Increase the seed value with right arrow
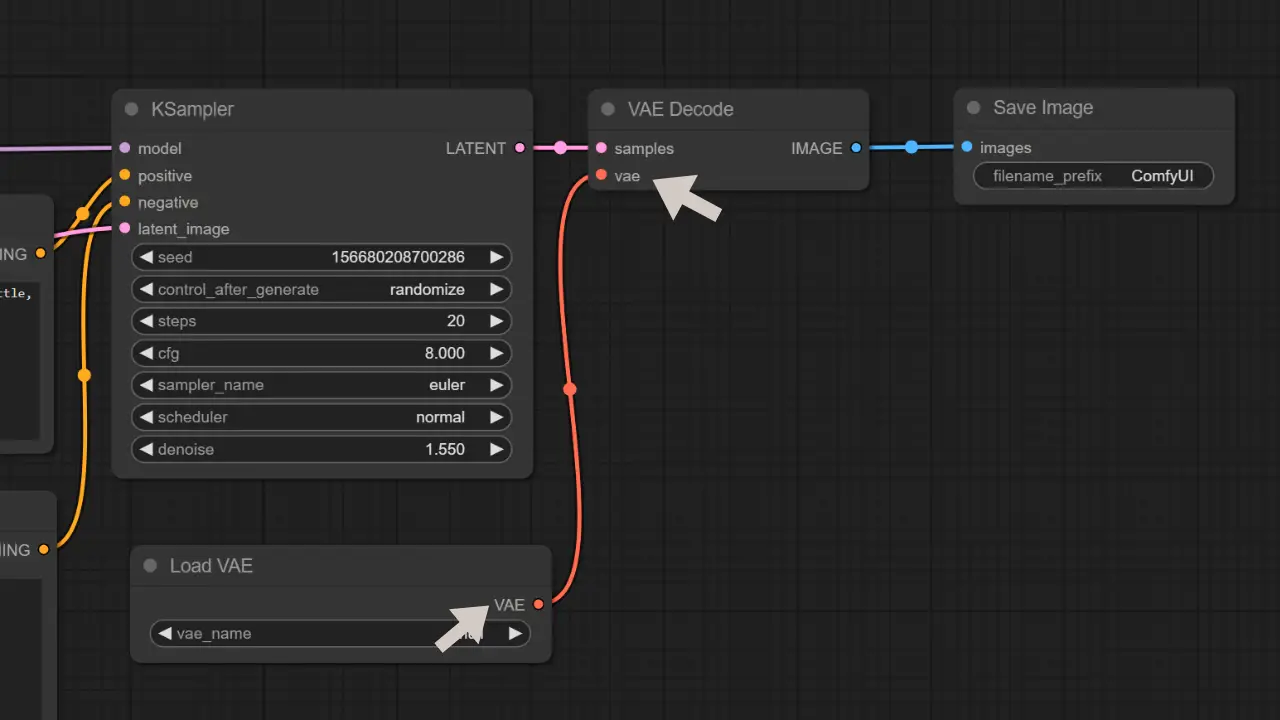The height and width of the screenshot is (720, 1280). (496, 257)
